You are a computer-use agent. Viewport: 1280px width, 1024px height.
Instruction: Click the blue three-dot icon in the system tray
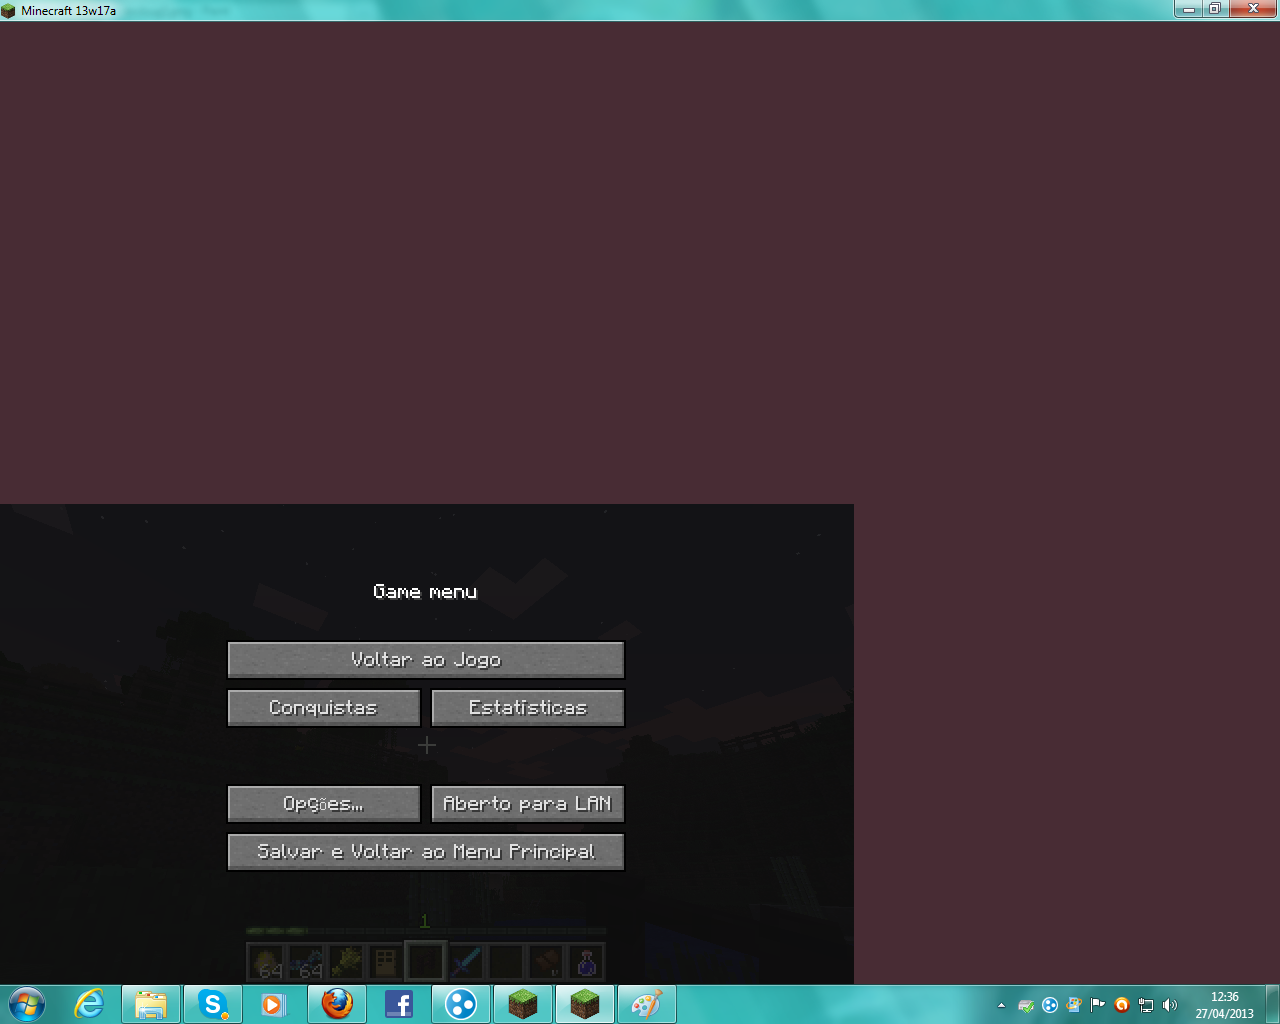(1050, 1005)
